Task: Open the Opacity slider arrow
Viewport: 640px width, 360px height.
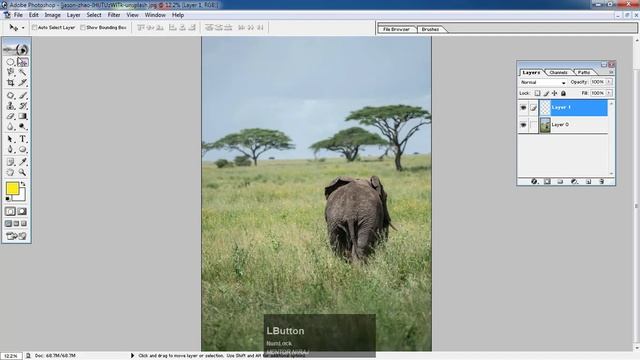Action: click(x=609, y=82)
